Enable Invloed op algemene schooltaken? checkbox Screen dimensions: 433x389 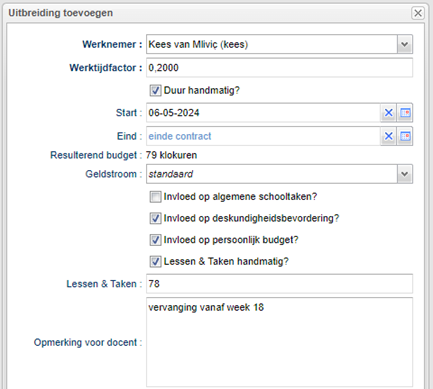click(155, 197)
